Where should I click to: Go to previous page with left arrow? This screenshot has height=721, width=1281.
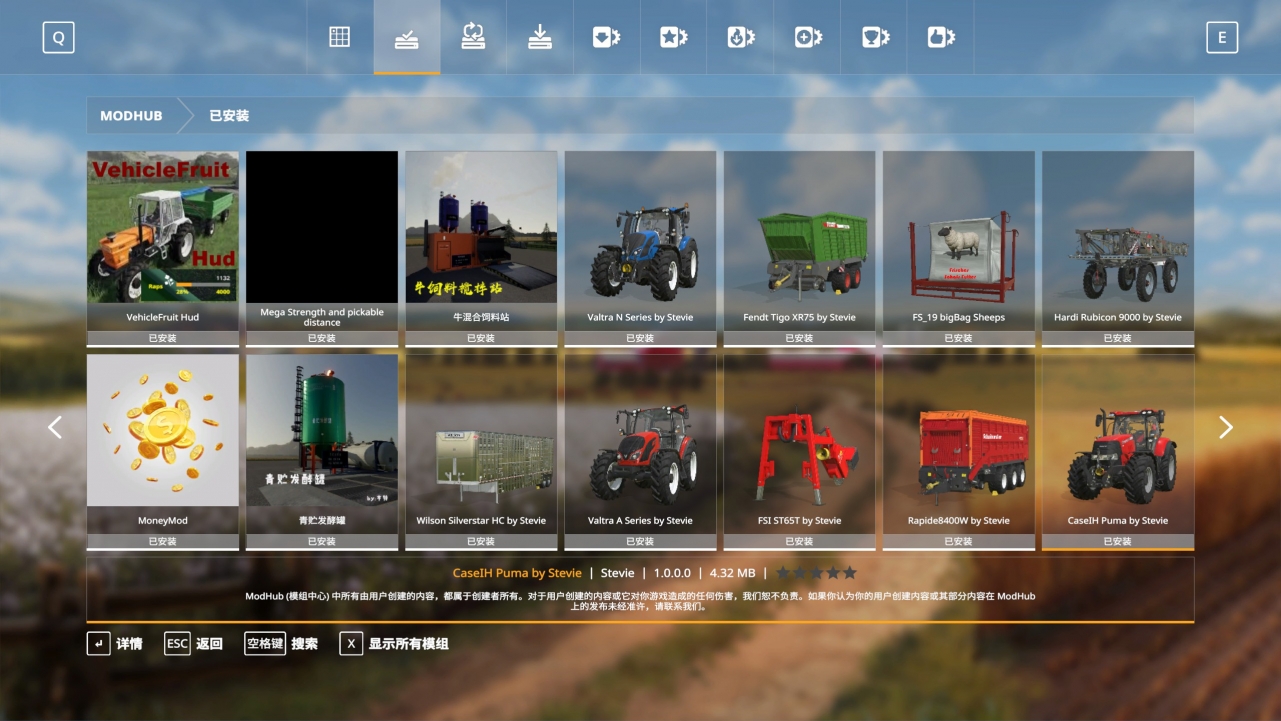click(x=55, y=428)
